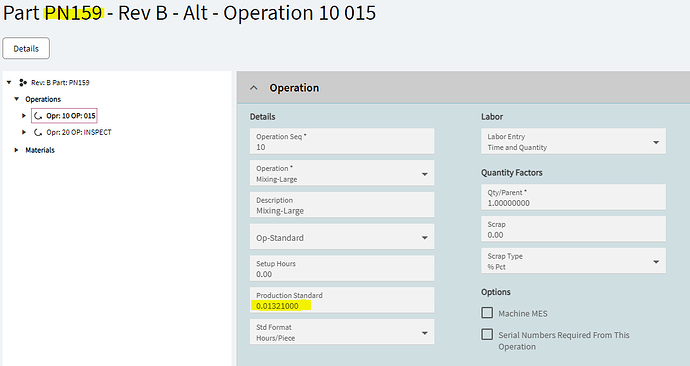Check Serial Numbers Required From This Operation
690x366 pixels.
pyautogui.click(x=487, y=334)
